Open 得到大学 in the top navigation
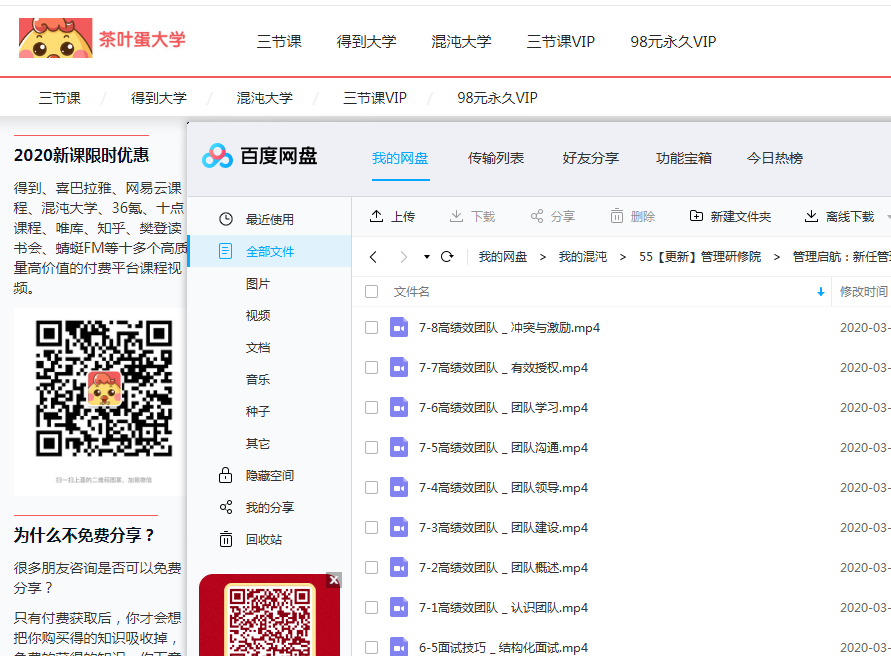891x656 pixels. pos(367,41)
